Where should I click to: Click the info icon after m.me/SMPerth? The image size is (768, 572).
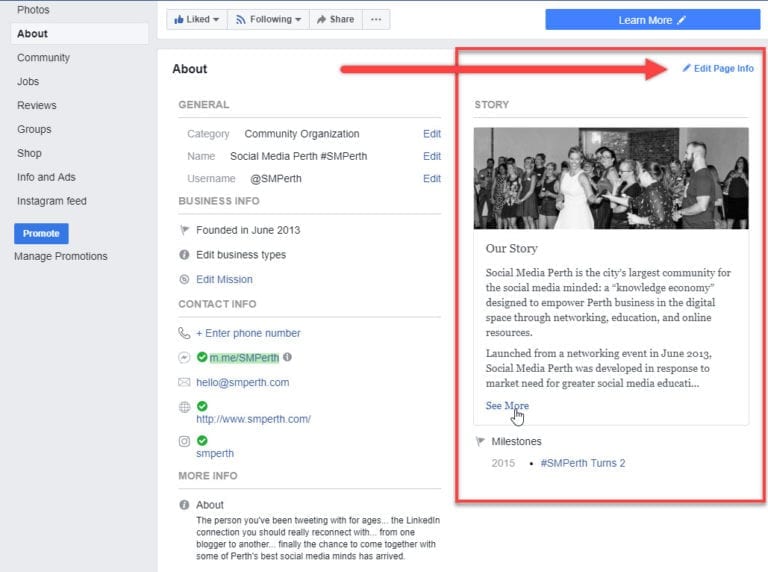point(288,357)
